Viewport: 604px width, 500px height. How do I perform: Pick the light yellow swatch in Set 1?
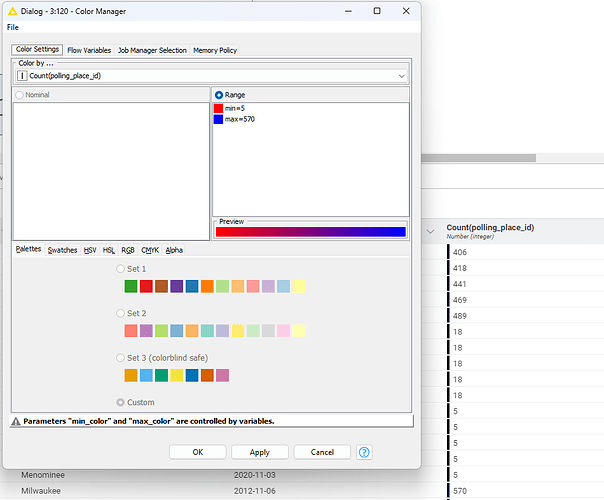coord(299,286)
